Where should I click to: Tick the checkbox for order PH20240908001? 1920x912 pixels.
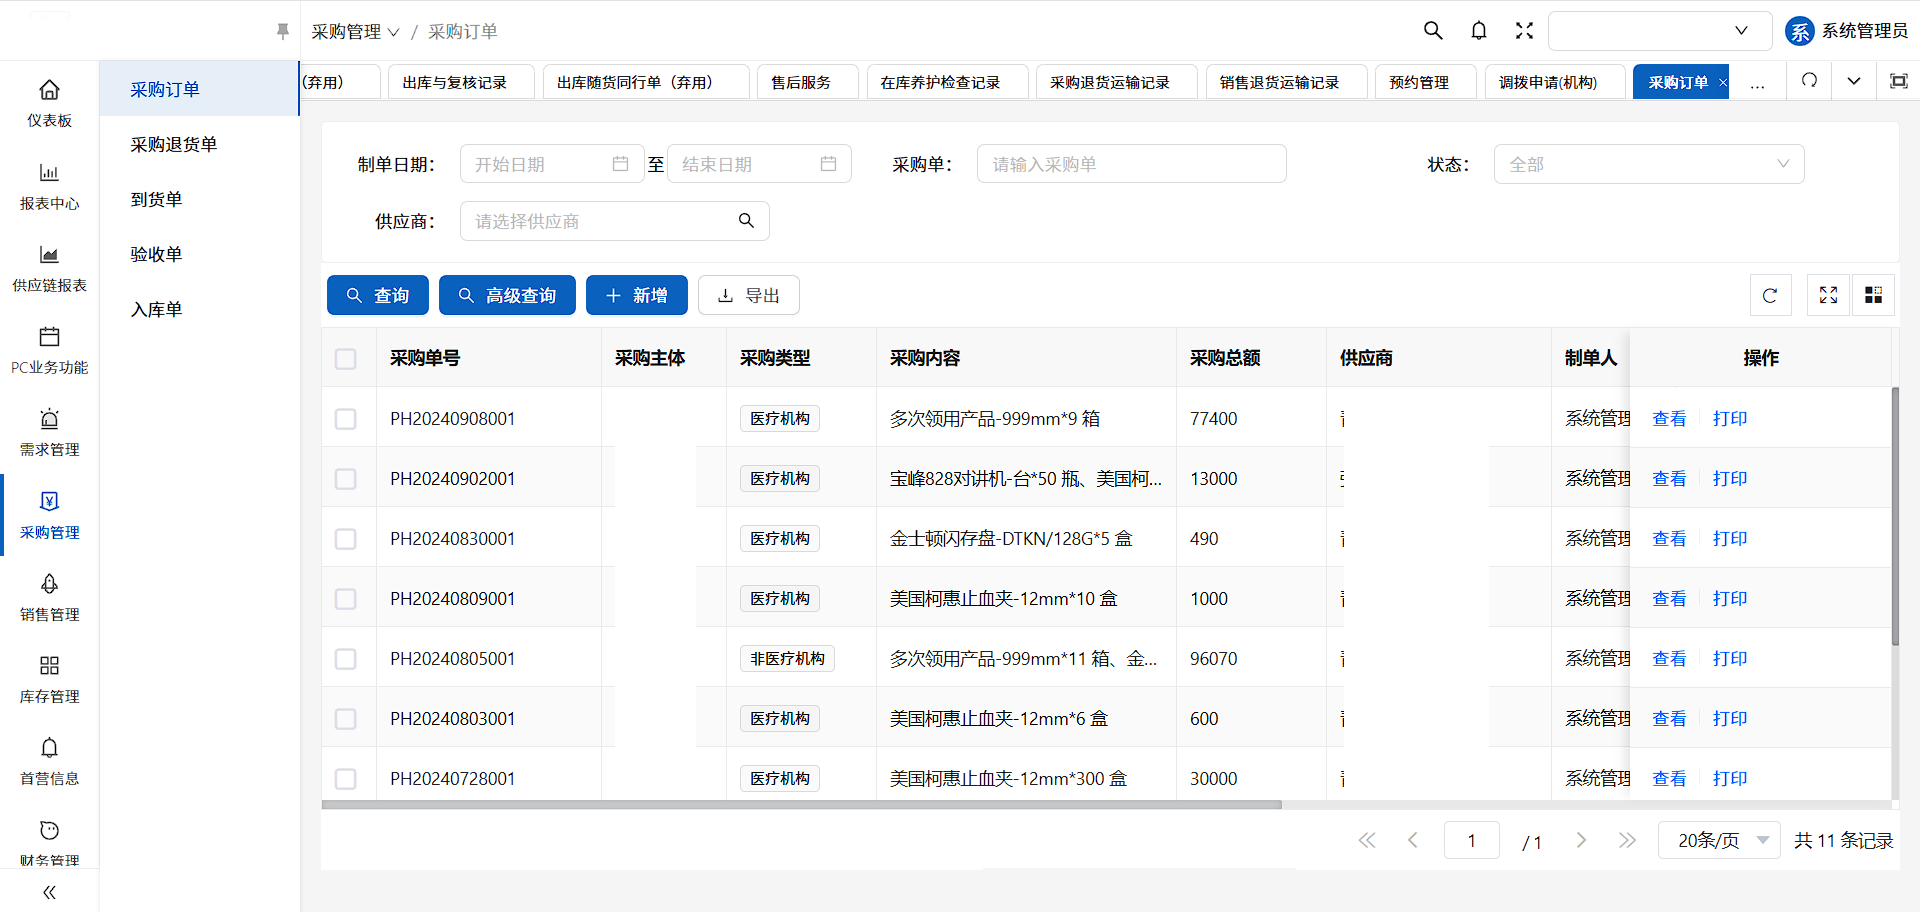pos(346,419)
